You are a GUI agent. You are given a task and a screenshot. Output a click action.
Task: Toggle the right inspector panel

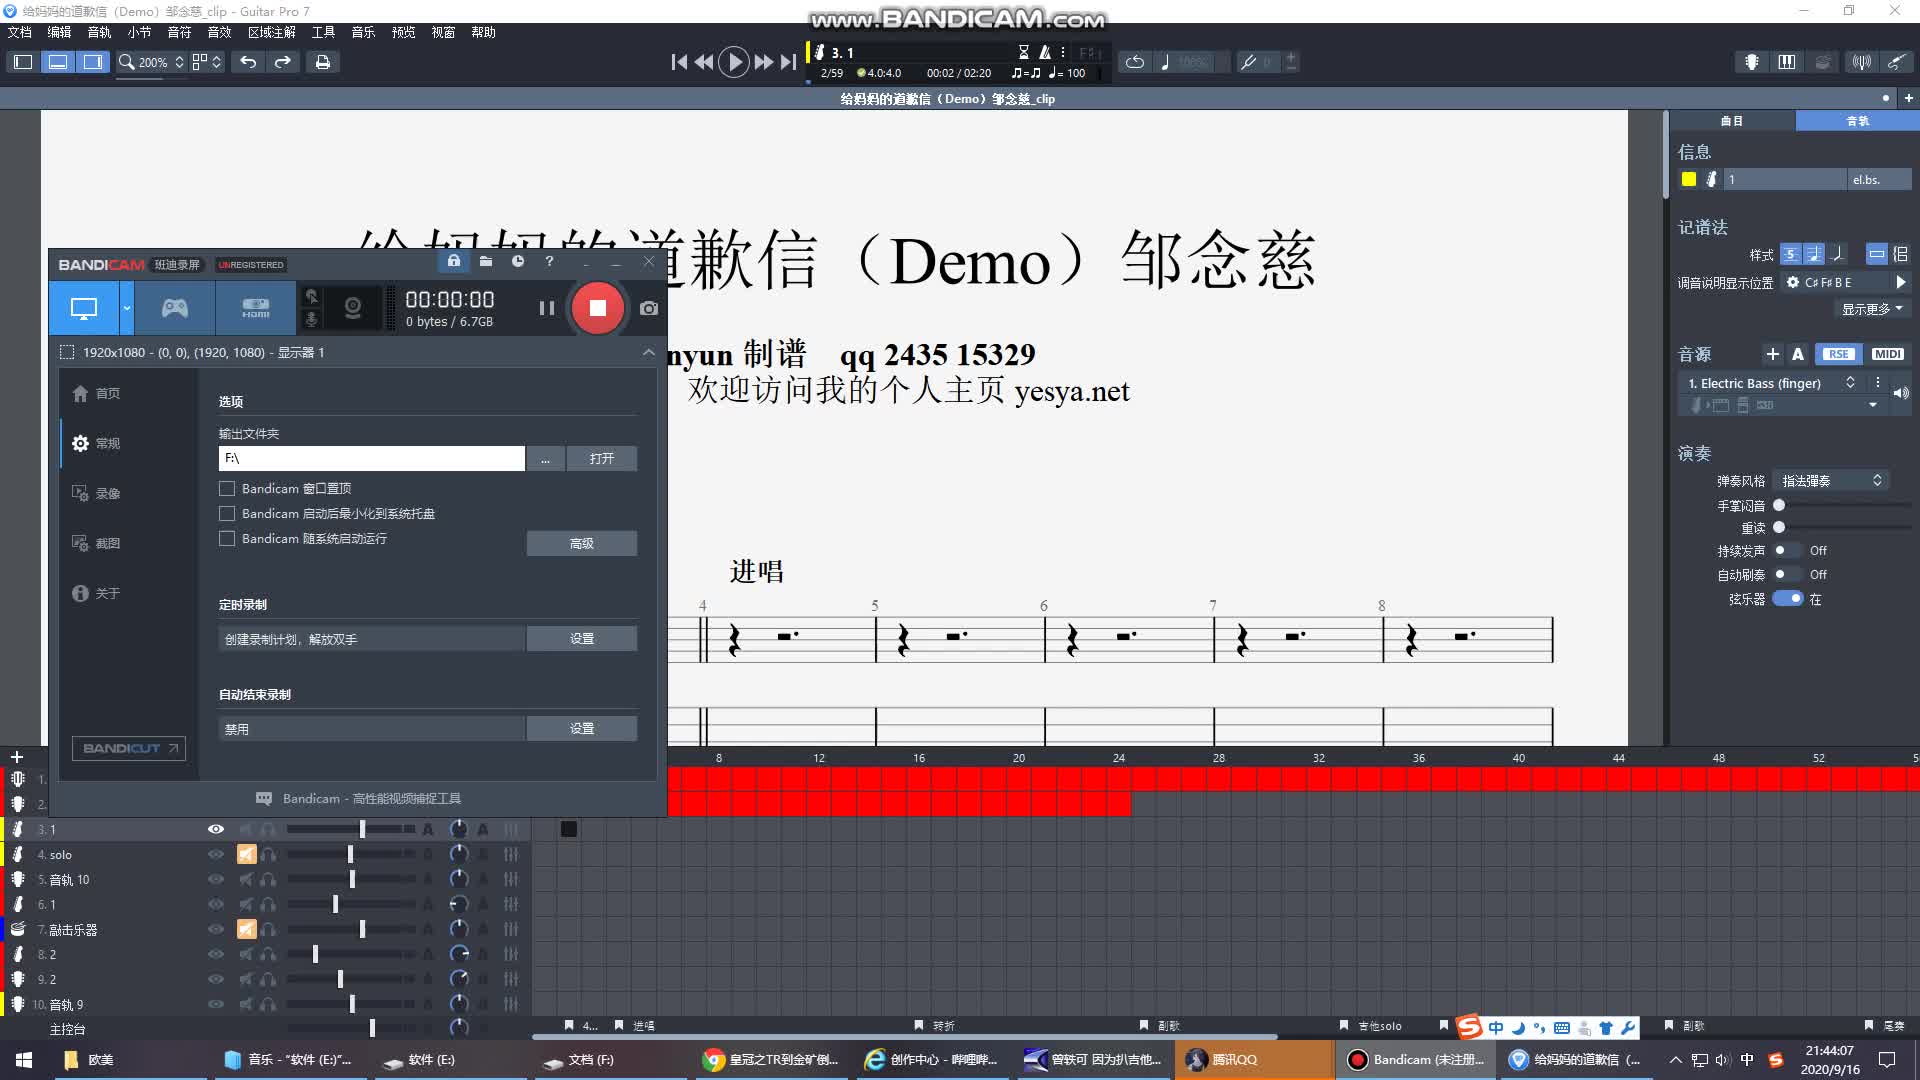click(x=93, y=62)
